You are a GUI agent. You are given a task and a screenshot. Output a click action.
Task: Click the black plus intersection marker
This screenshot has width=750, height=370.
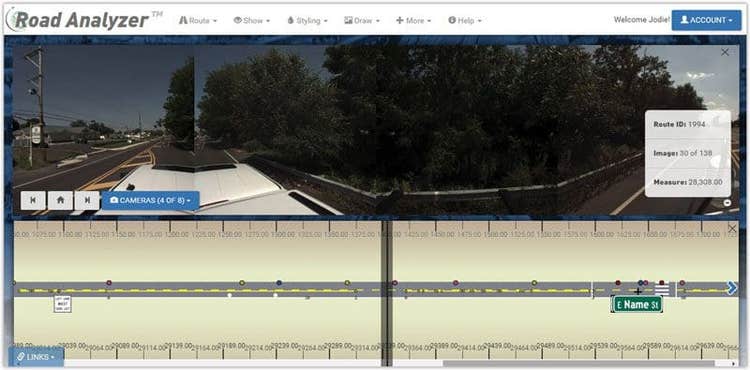638,291
